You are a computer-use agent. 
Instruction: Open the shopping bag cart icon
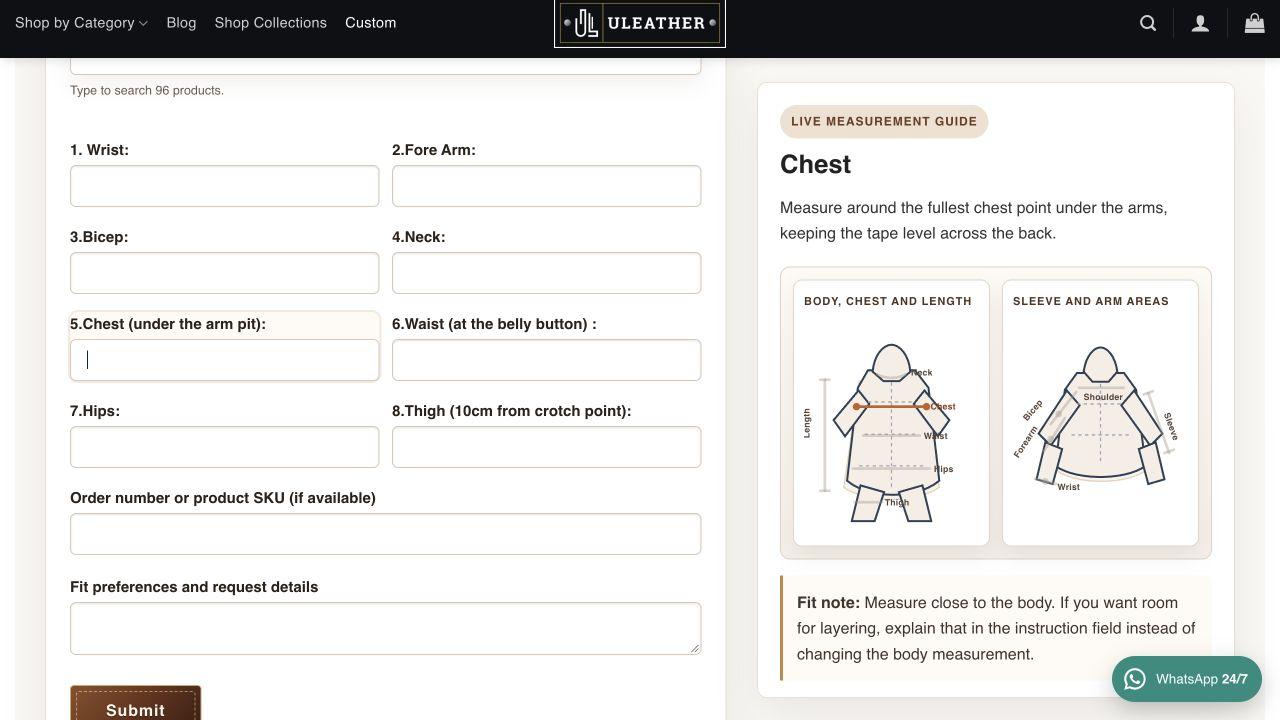(x=1254, y=22)
